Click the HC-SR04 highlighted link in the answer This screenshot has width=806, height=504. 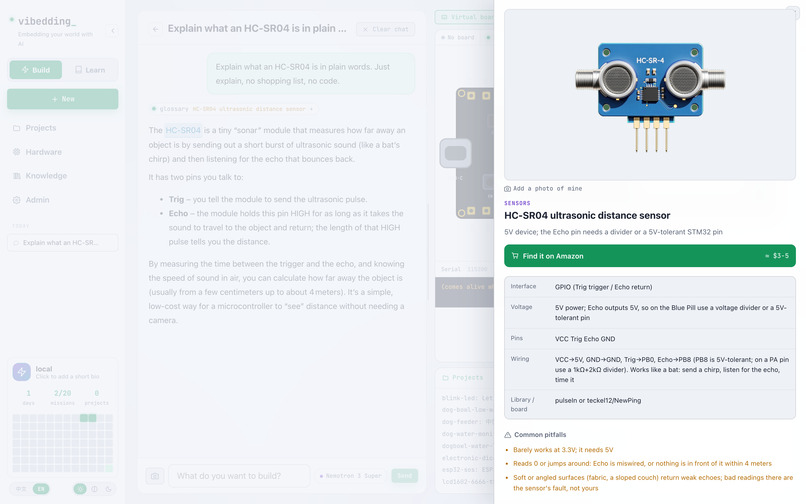click(183, 131)
